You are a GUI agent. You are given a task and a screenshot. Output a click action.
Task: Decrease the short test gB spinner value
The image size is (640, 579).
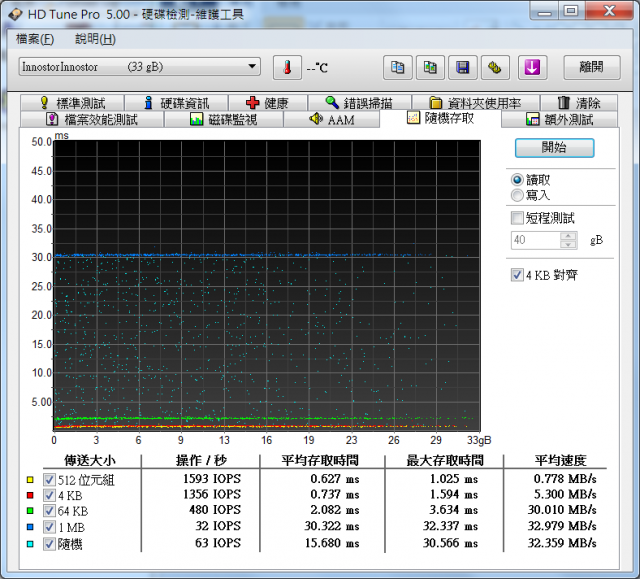coord(568,244)
